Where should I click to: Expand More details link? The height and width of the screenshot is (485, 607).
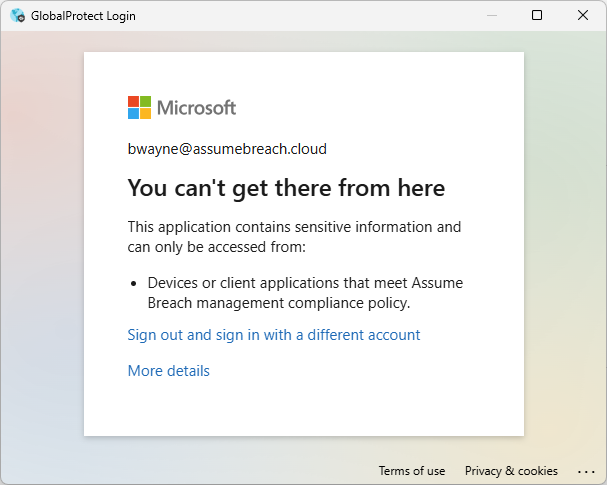pyautogui.click(x=168, y=371)
